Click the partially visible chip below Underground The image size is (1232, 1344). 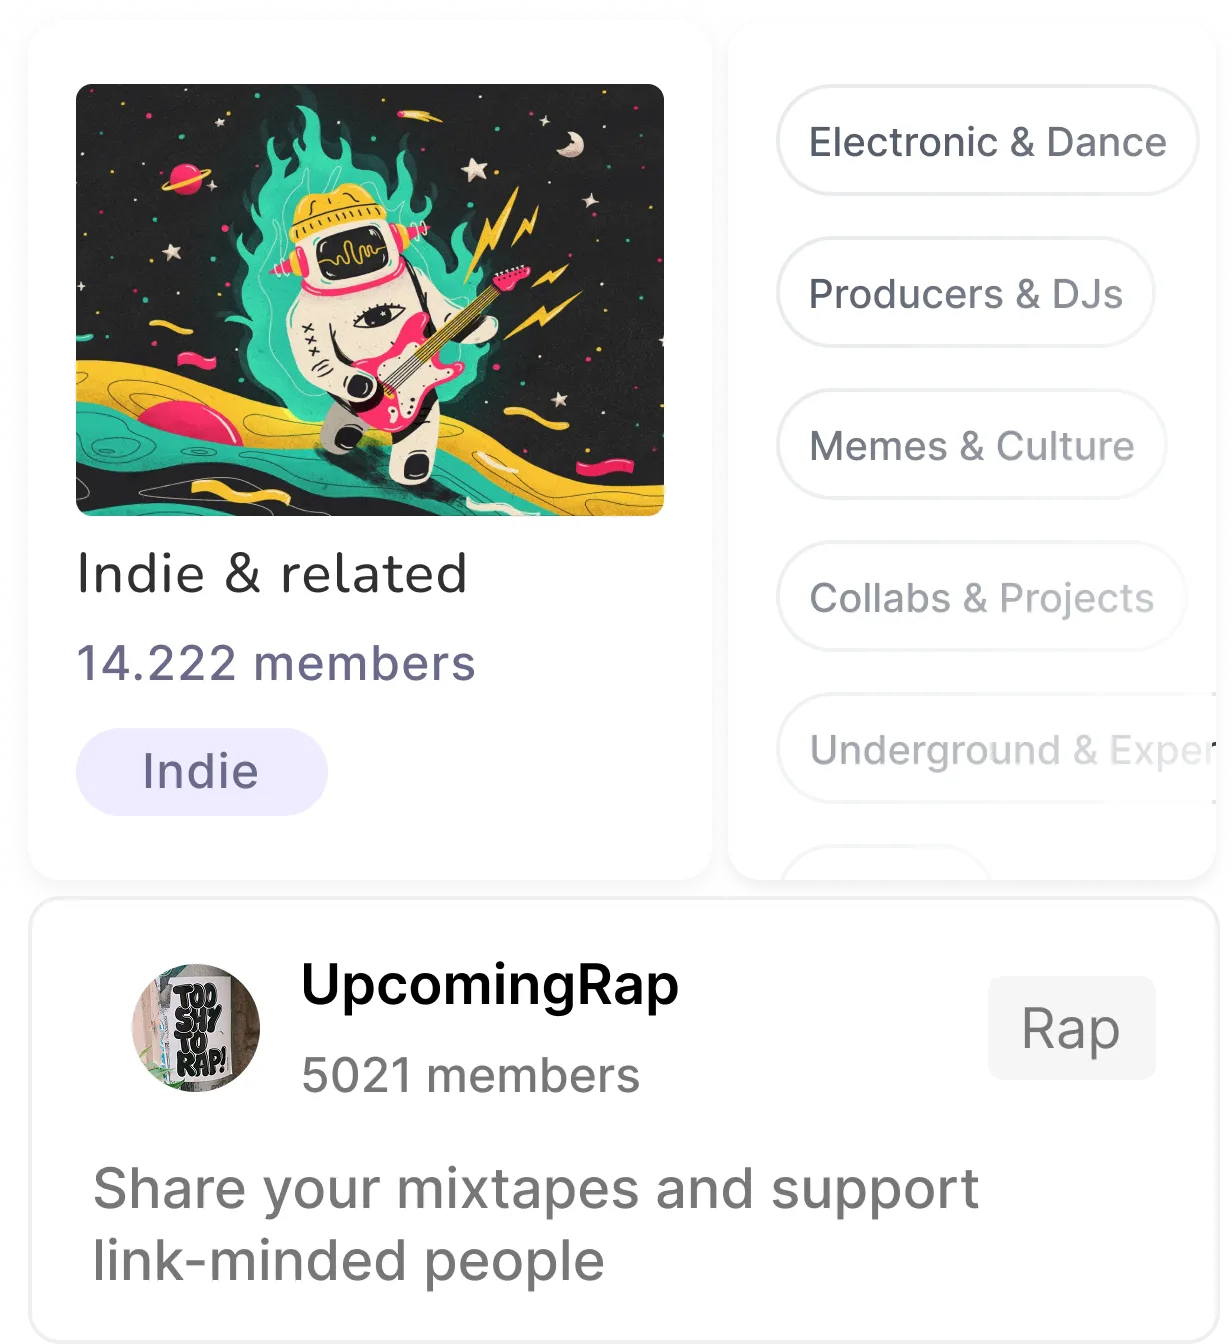coord(884,862)
